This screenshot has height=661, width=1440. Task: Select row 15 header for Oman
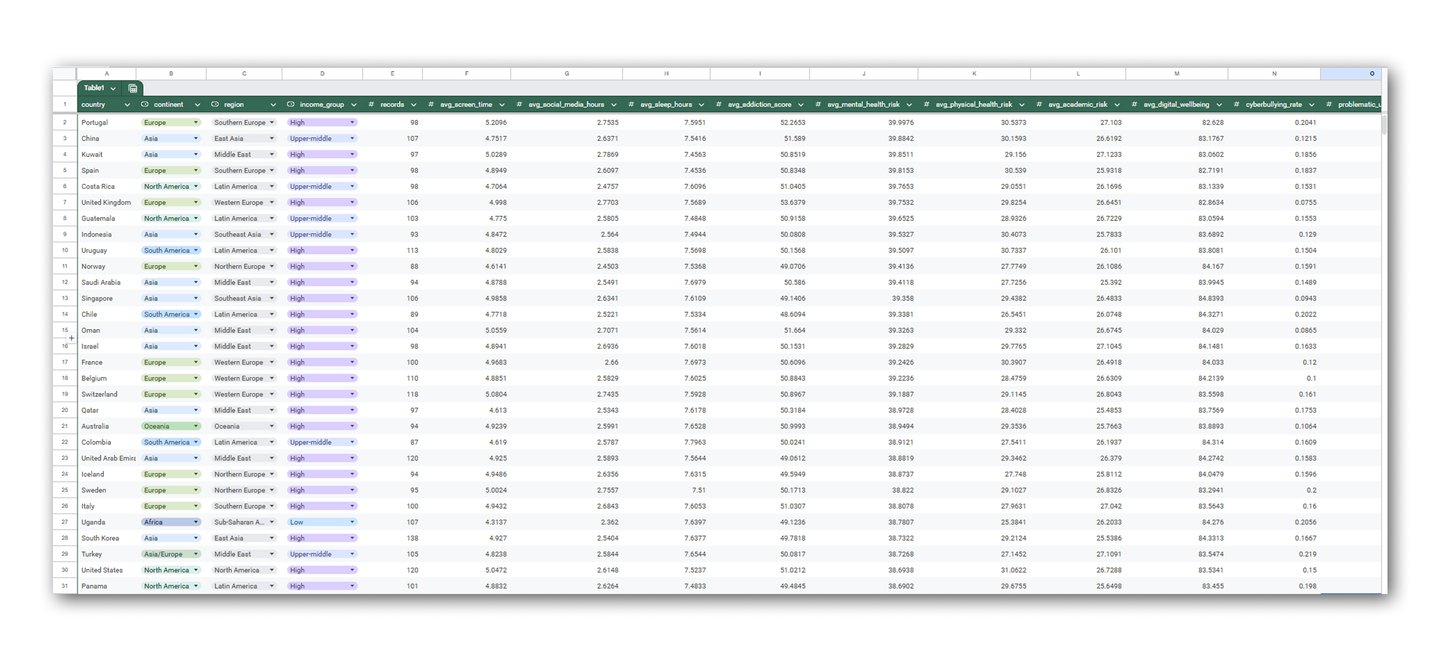tap(65, 330)
